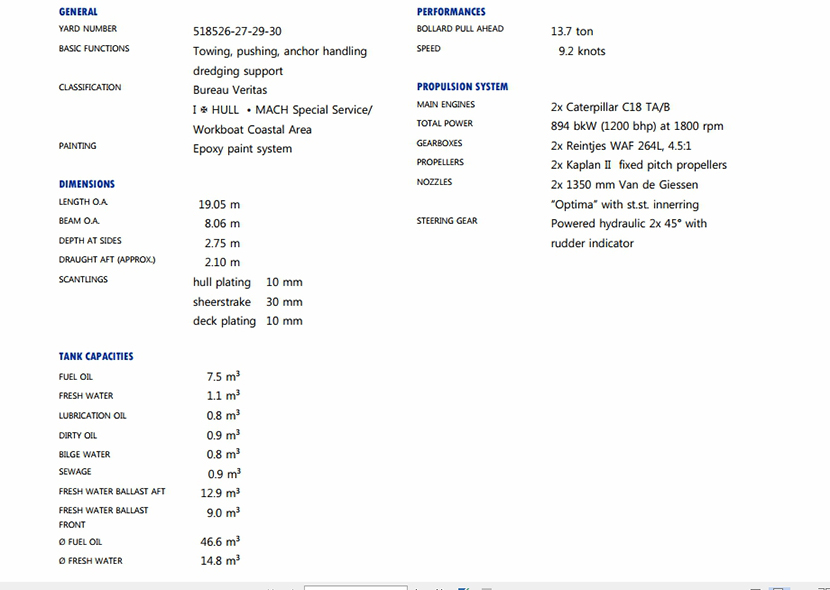Click the 2x Caterpillar C18 TA/B text

[610, 106]
